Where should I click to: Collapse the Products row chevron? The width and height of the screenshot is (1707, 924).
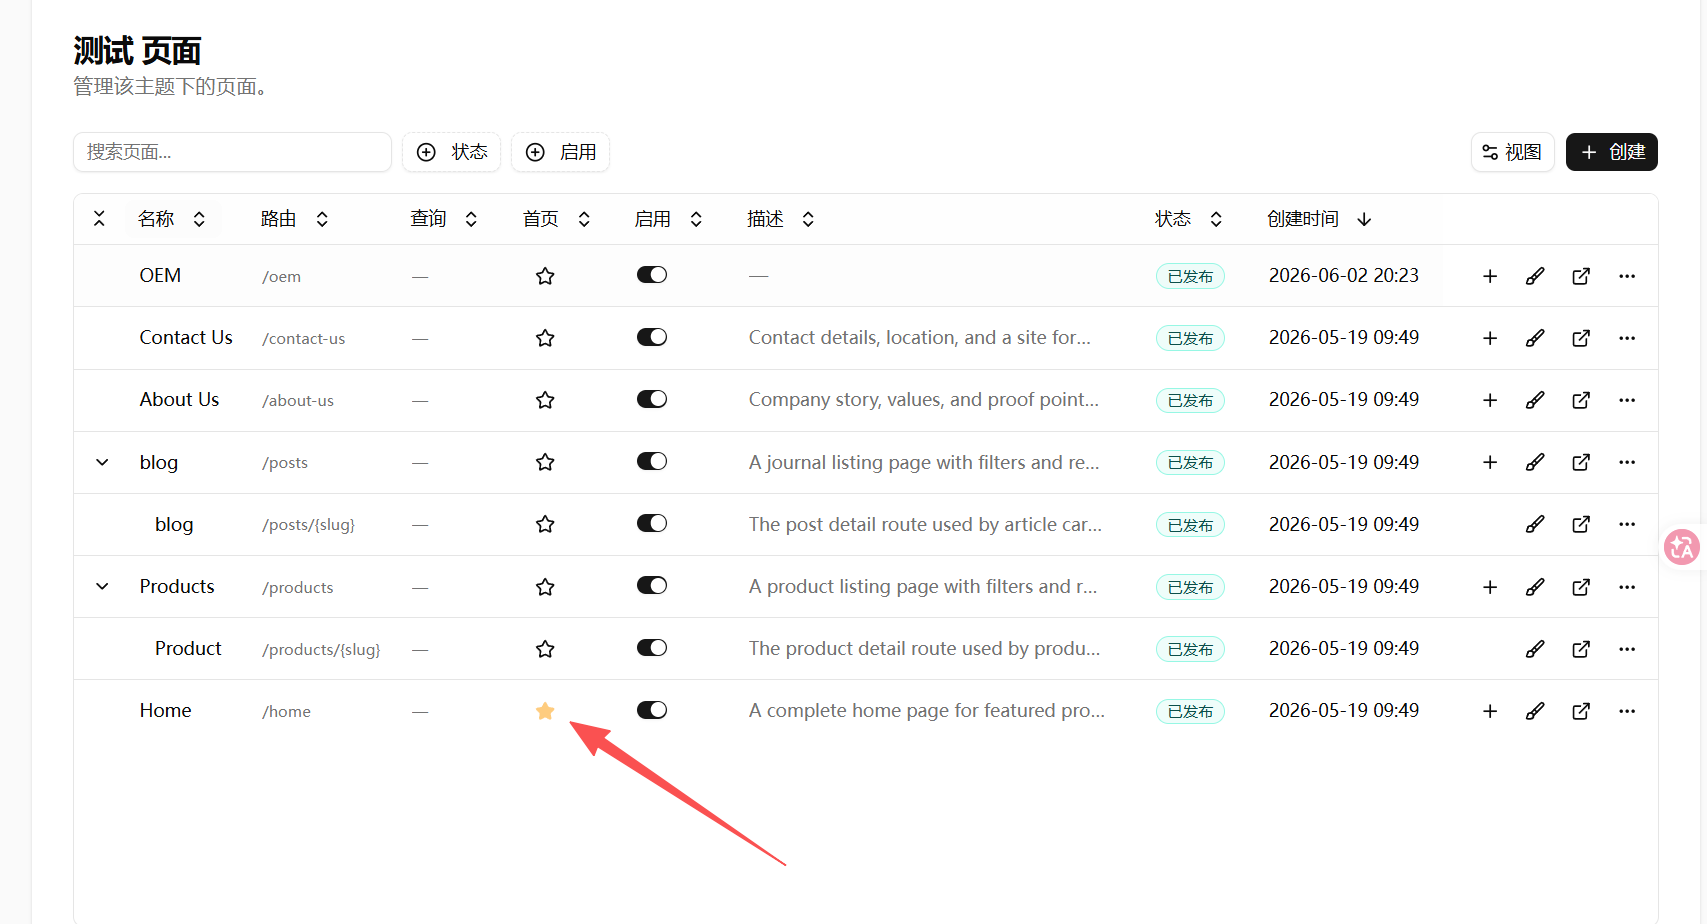[102, 586]
